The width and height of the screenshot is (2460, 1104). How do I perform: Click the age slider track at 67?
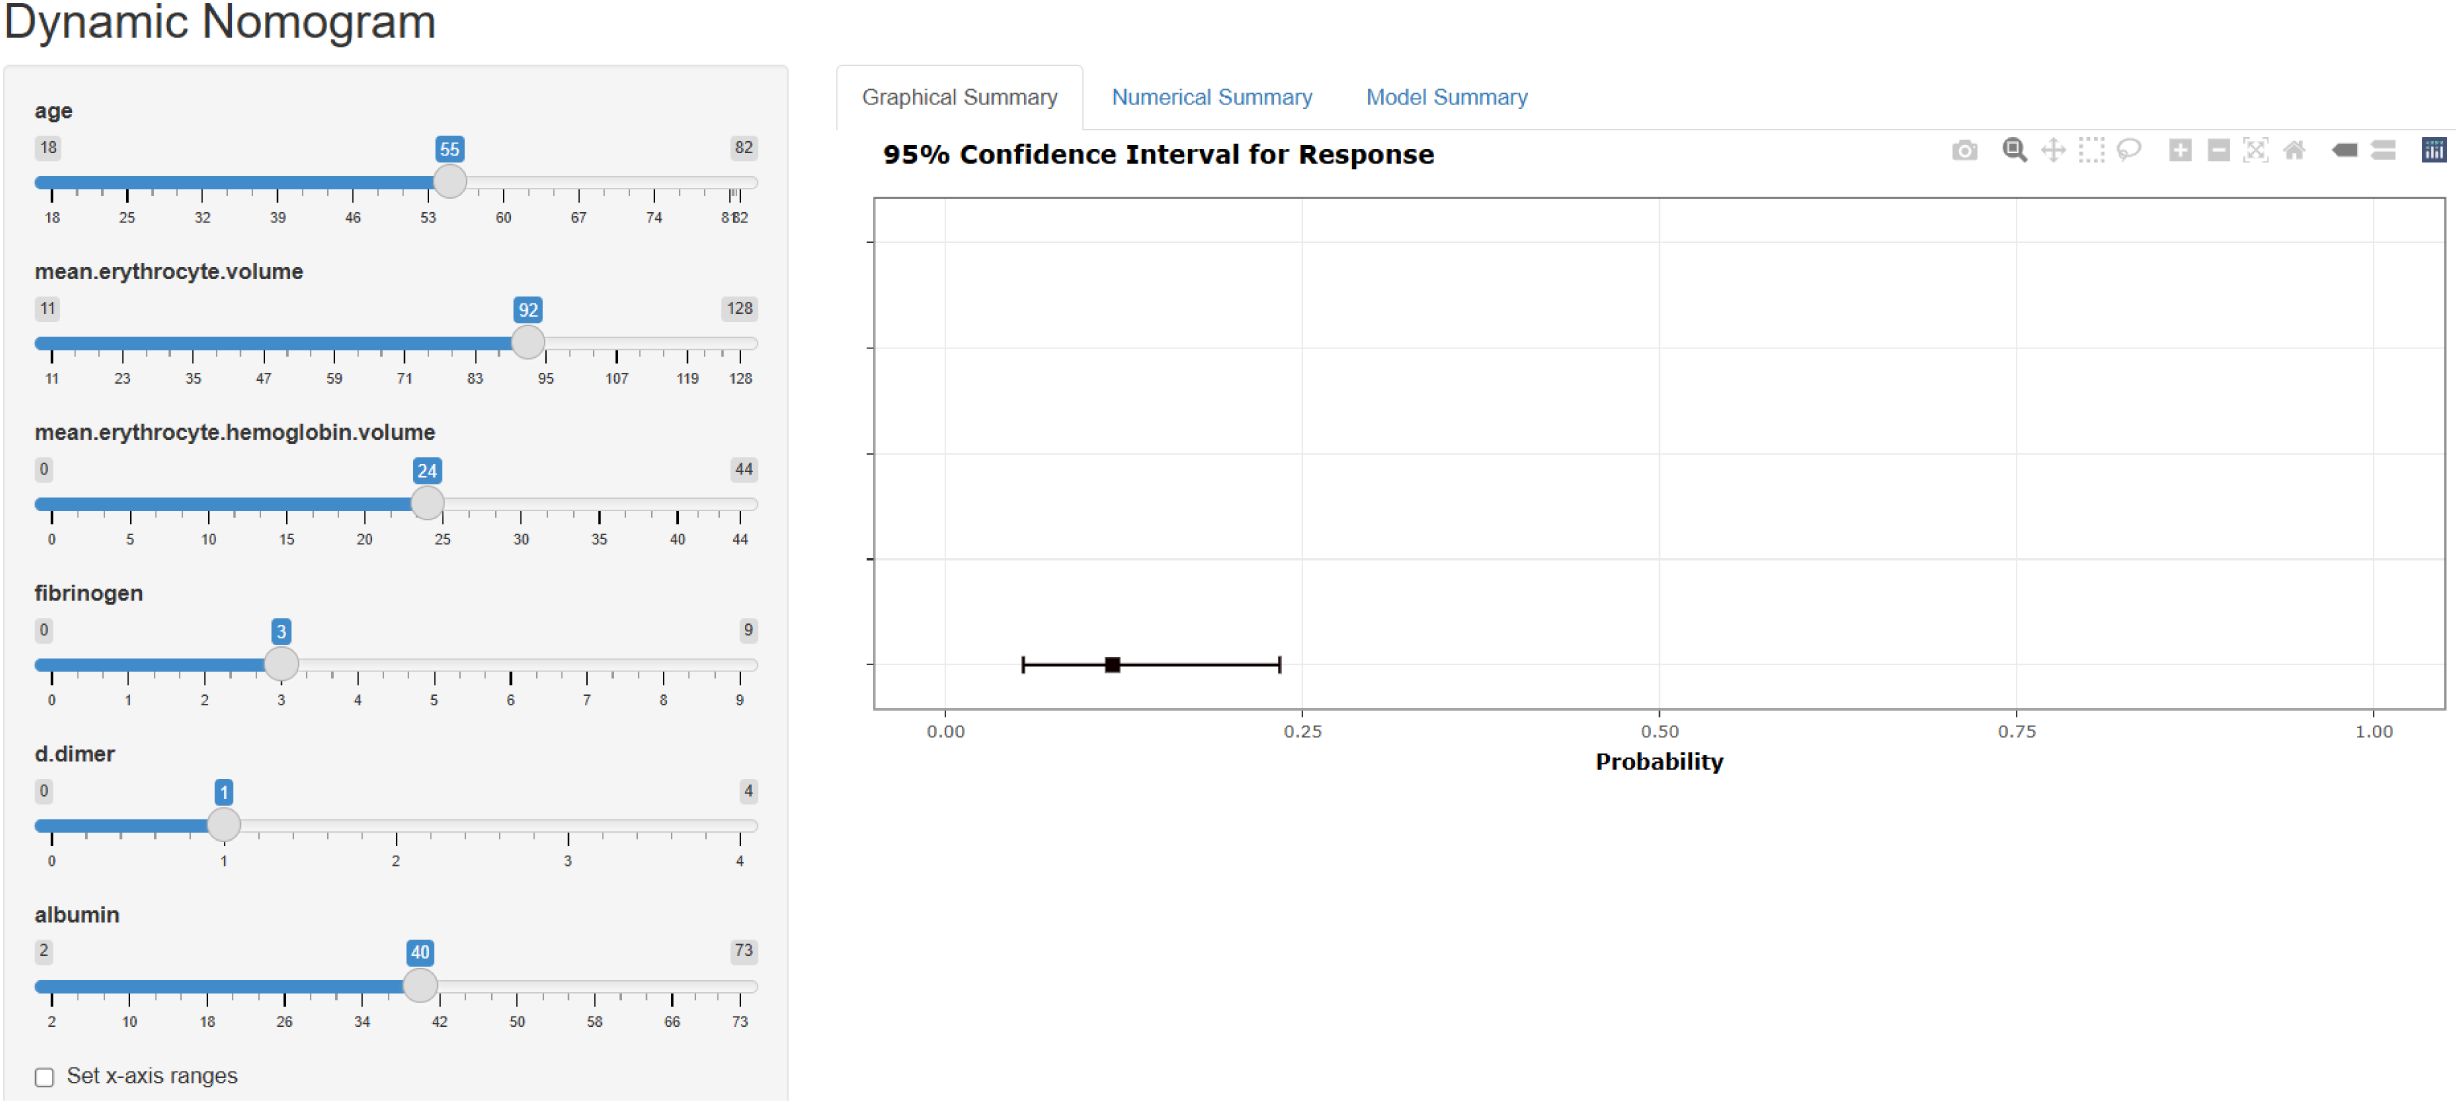(579, 183)
